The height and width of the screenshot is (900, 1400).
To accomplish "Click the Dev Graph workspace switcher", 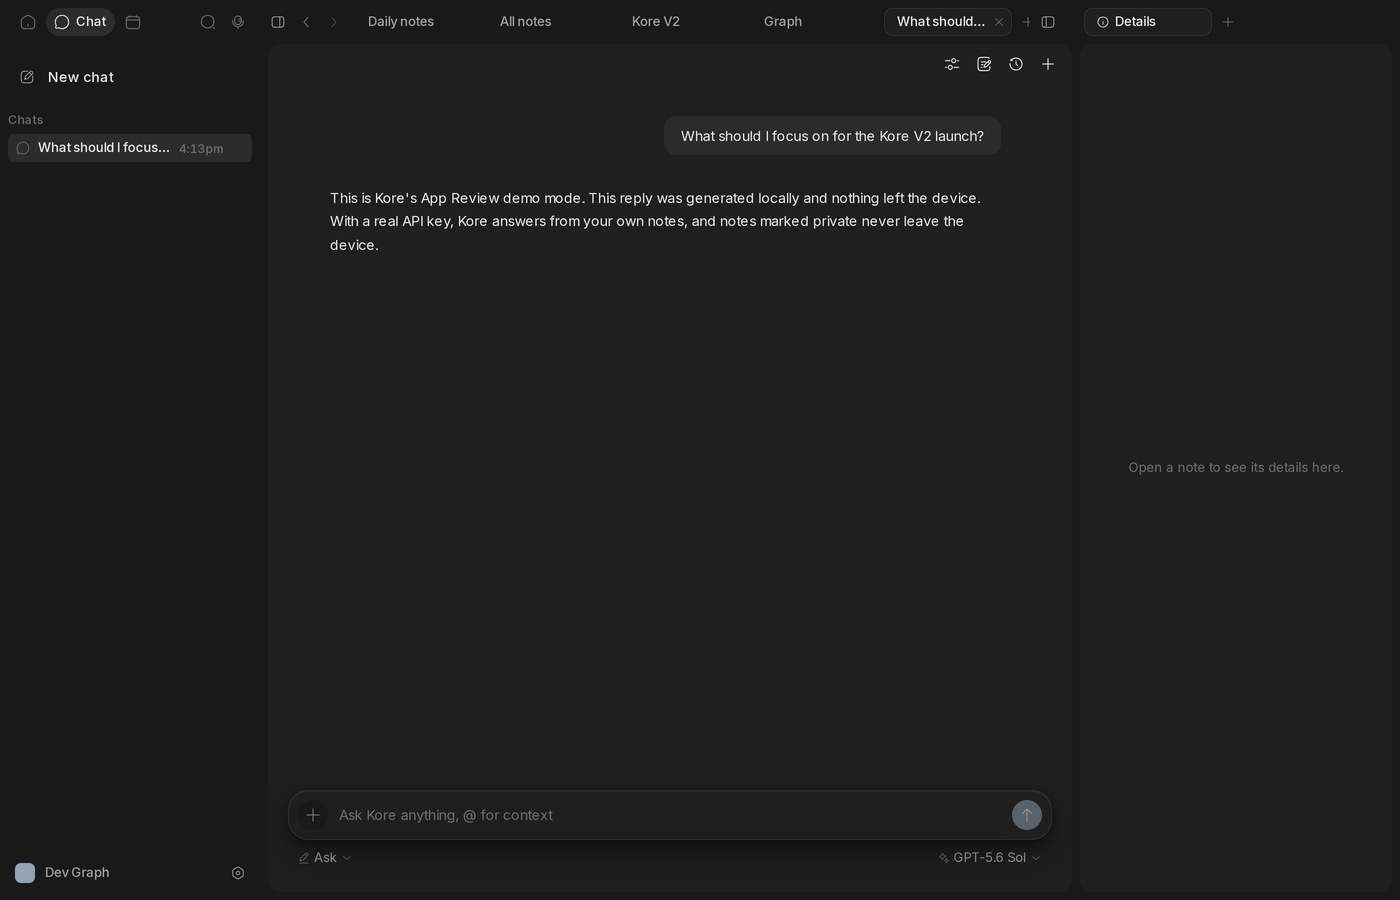I will pyautogui.click(x=63, y=873).
